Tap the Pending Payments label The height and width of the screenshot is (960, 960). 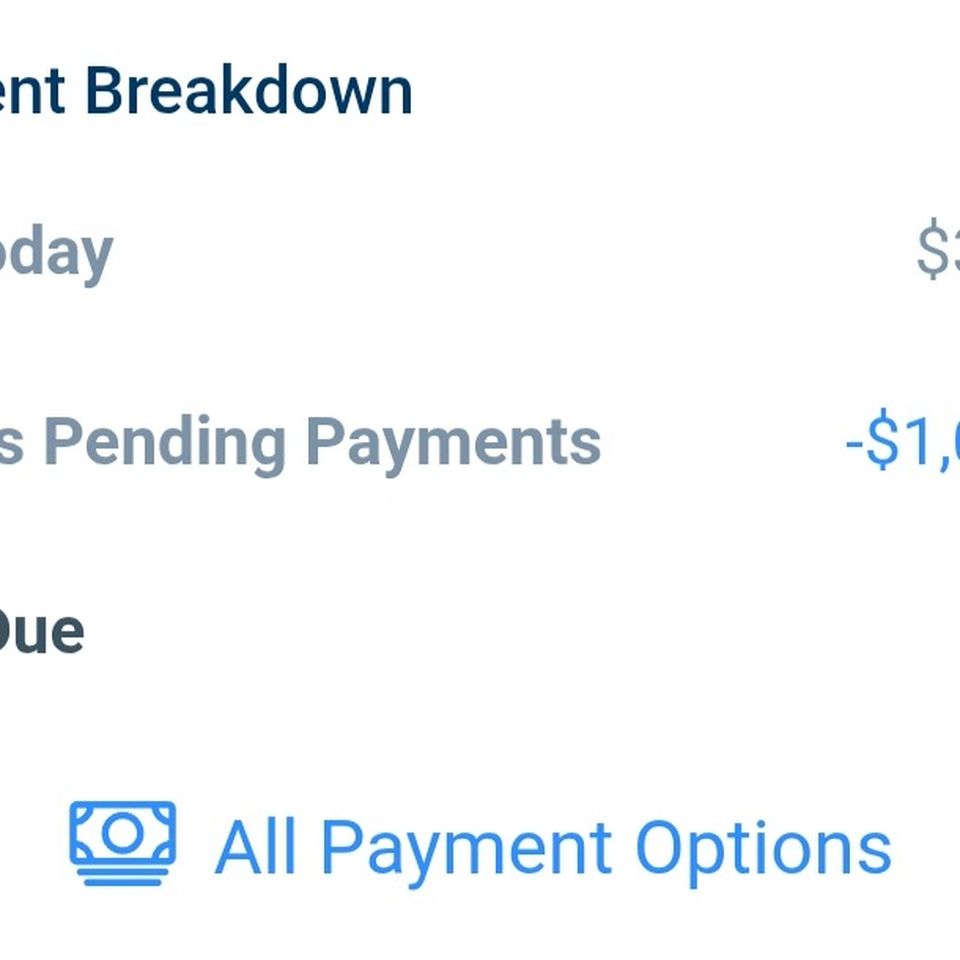point(300,442)
